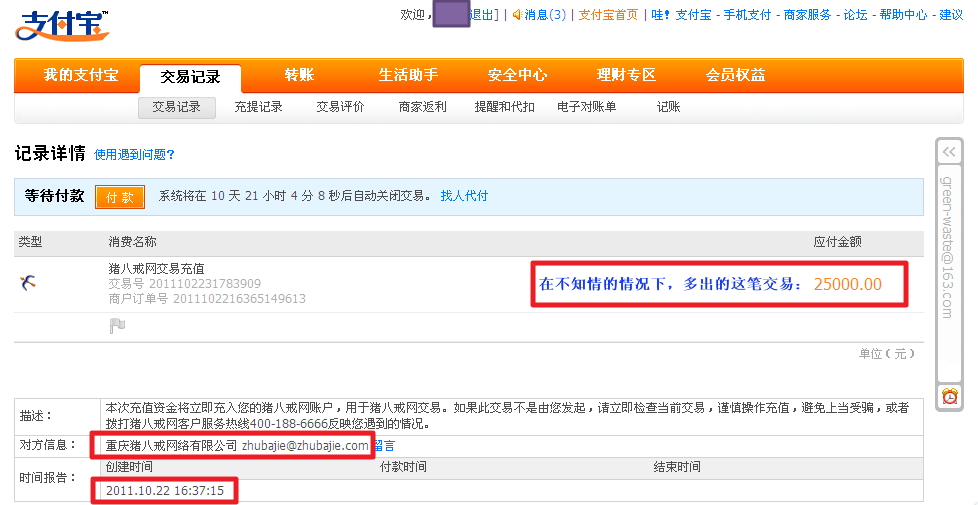This screenshot has height=505, width=978.
Task: Open the 消息(3) link
Action: click(545, 15)
